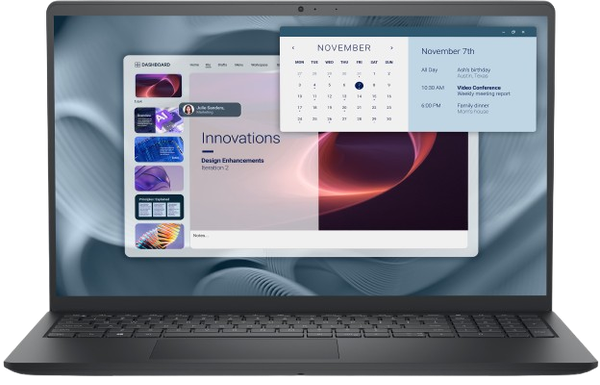Advance to next month with right arrow
The width and height of the screenshot is (600, 385).
[x=391, y=48]
